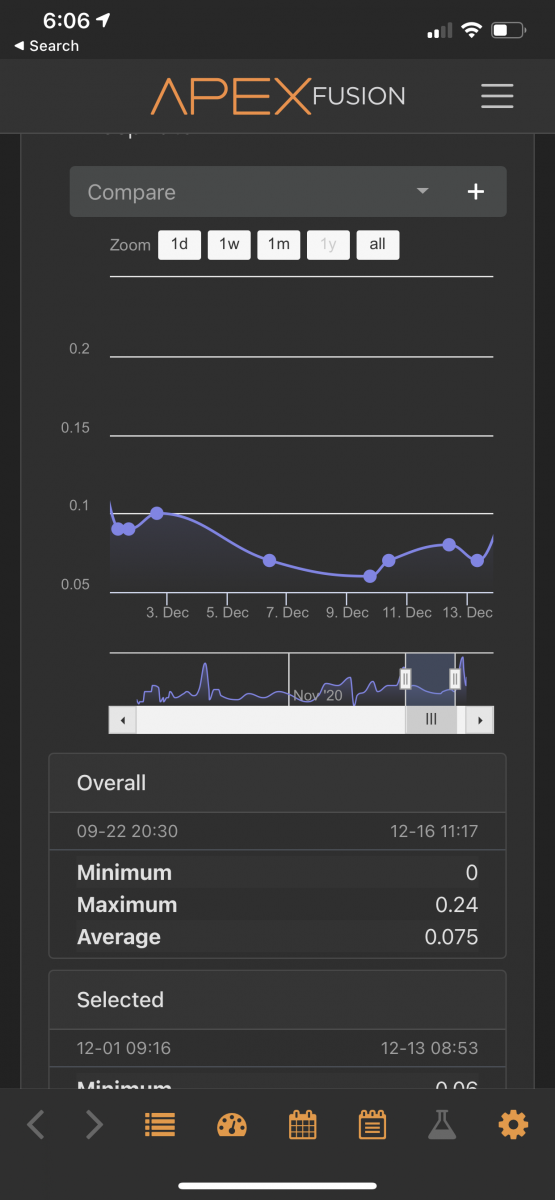The width and height of the screenshot is (555, 1200).
Task: Show all data with the all button
Action: click(377, 245)
